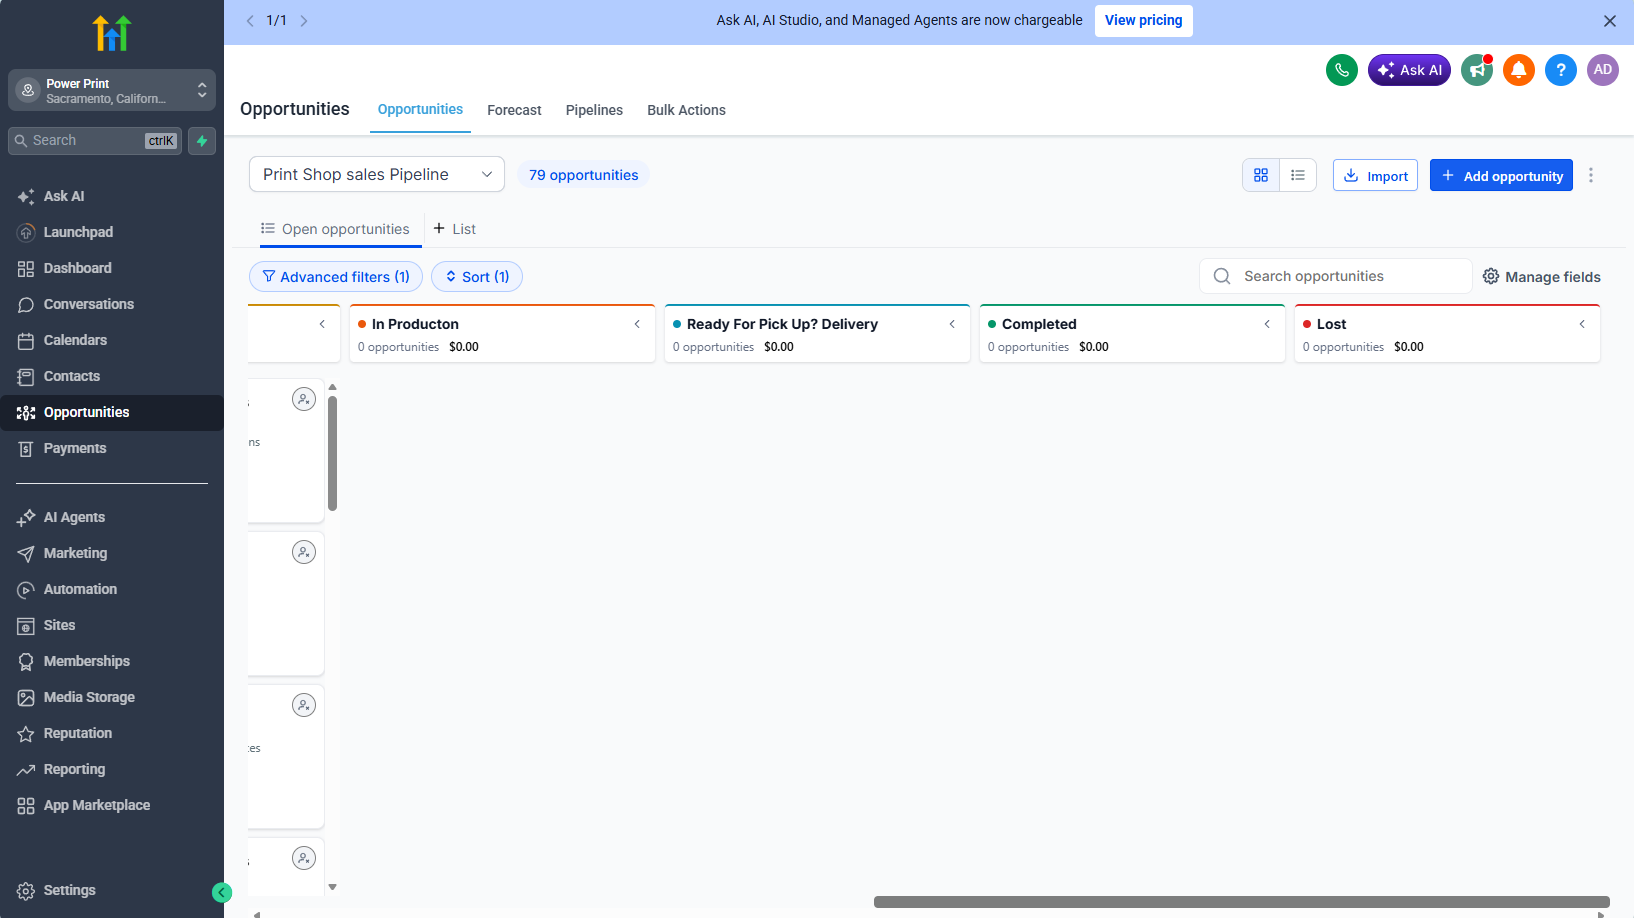Click Add opportunity button
The image size is (1634, 918).
1501,175
